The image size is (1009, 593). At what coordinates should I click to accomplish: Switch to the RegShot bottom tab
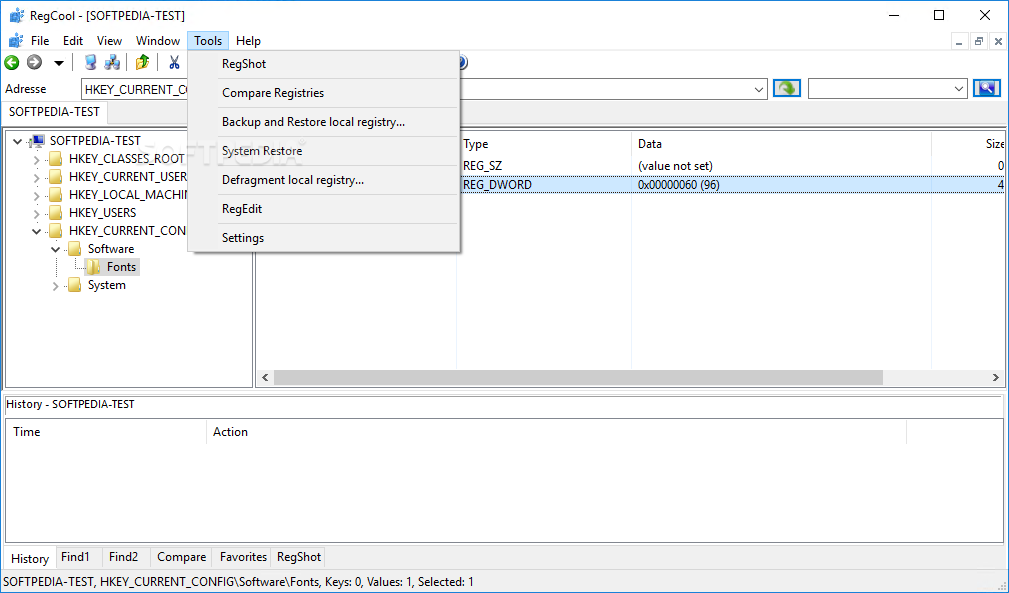point(299,557)
